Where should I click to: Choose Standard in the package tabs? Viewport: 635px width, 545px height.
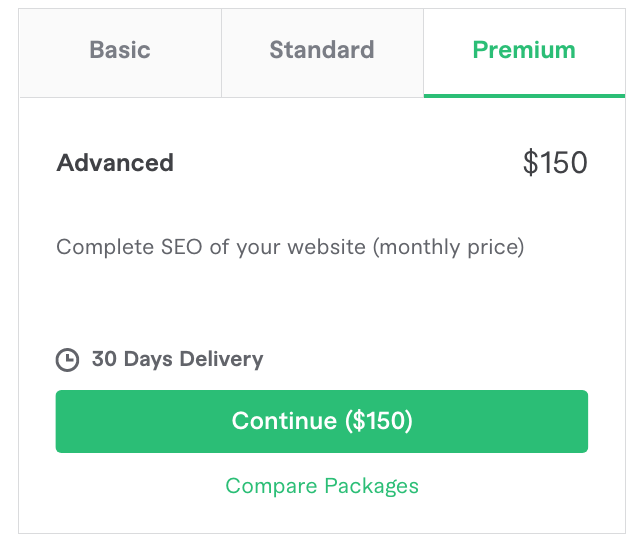322,50
